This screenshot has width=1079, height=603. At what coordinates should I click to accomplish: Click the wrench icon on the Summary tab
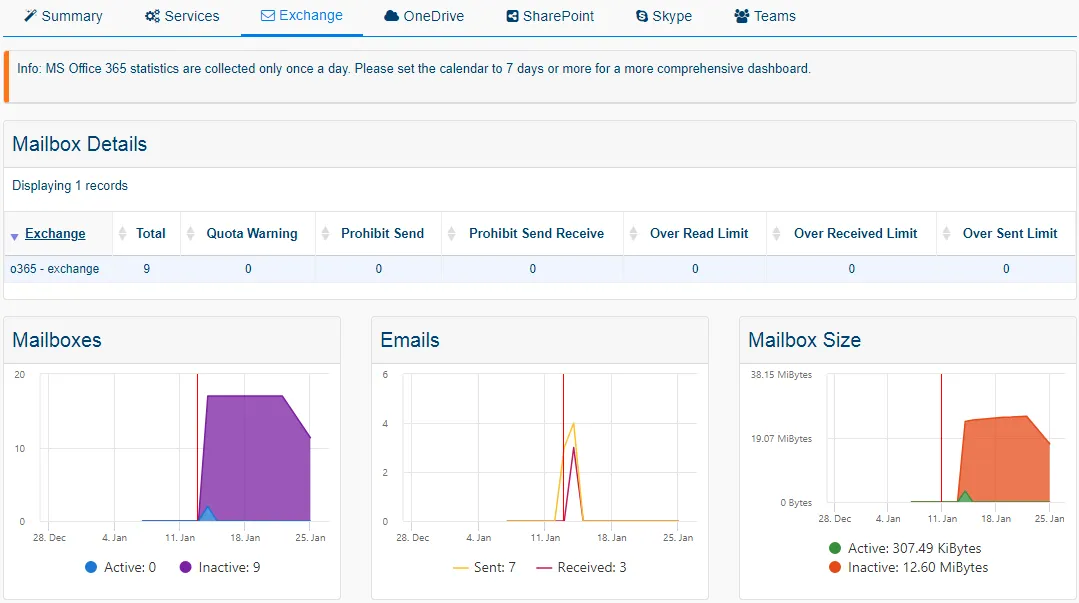(x=30, y=16)
